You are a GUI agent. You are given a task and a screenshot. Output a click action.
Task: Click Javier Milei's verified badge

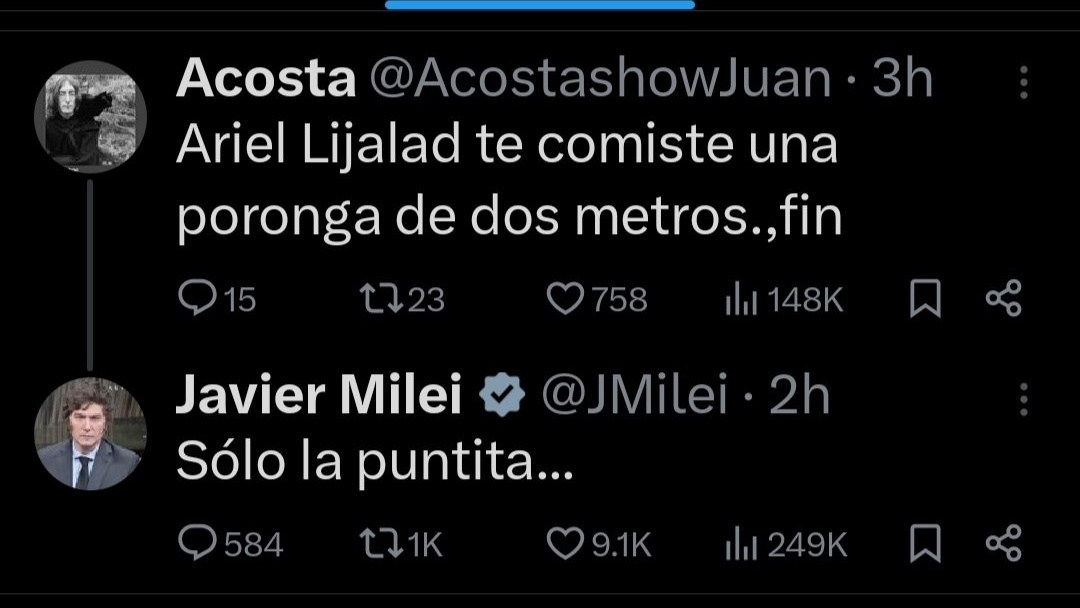(502, 397)
